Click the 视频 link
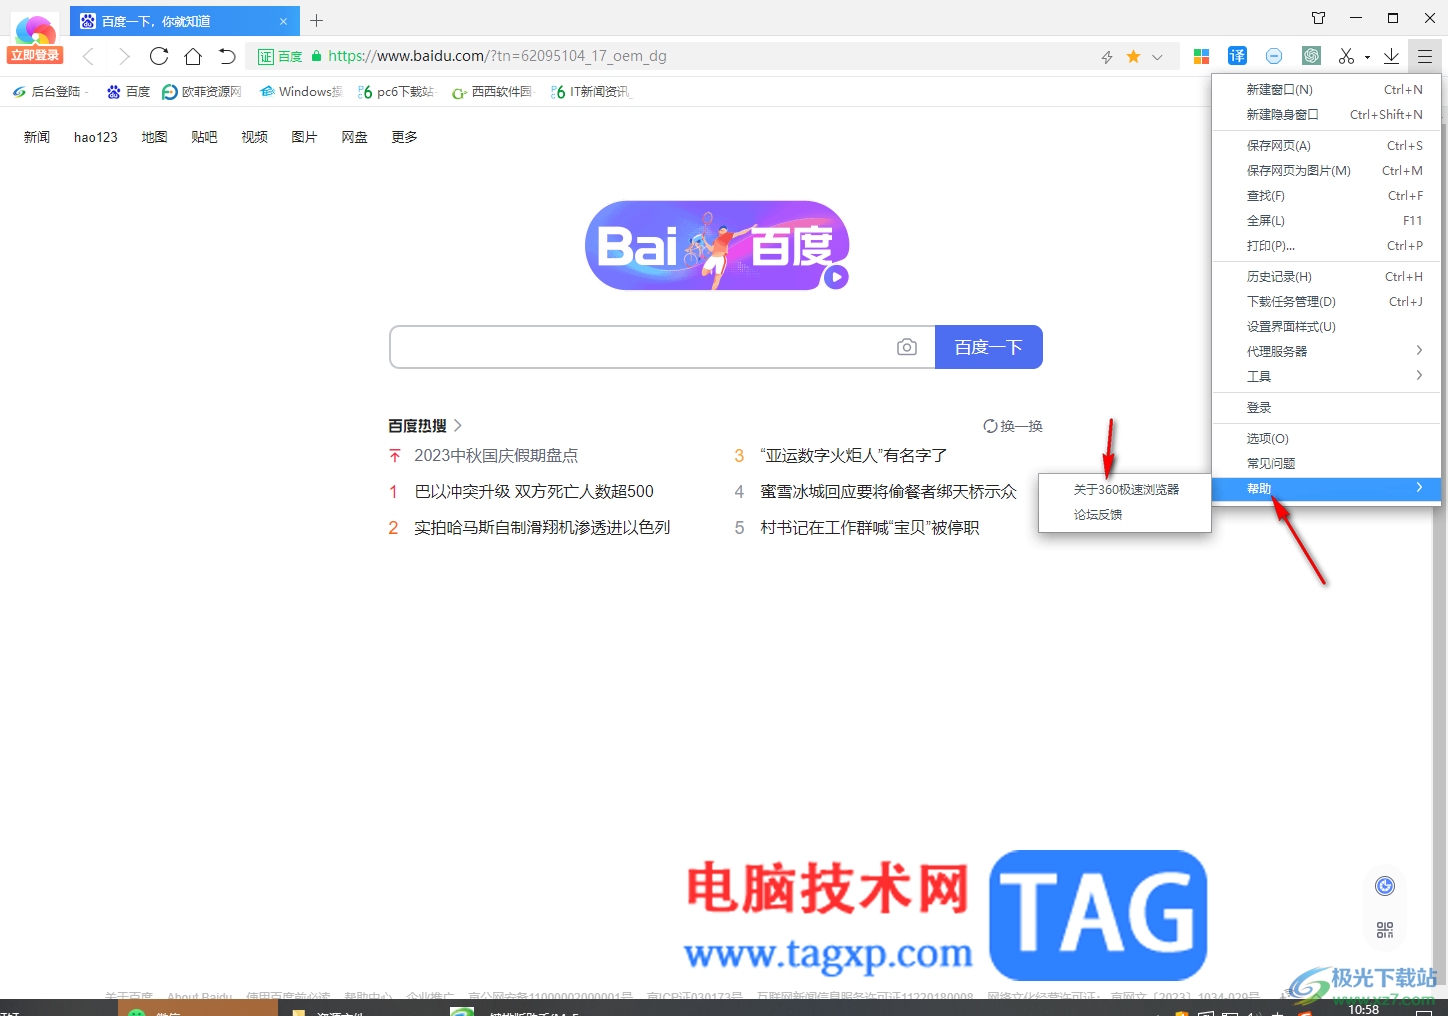The width and height of the screenshot is (1448, 1016). coord(254,138)
